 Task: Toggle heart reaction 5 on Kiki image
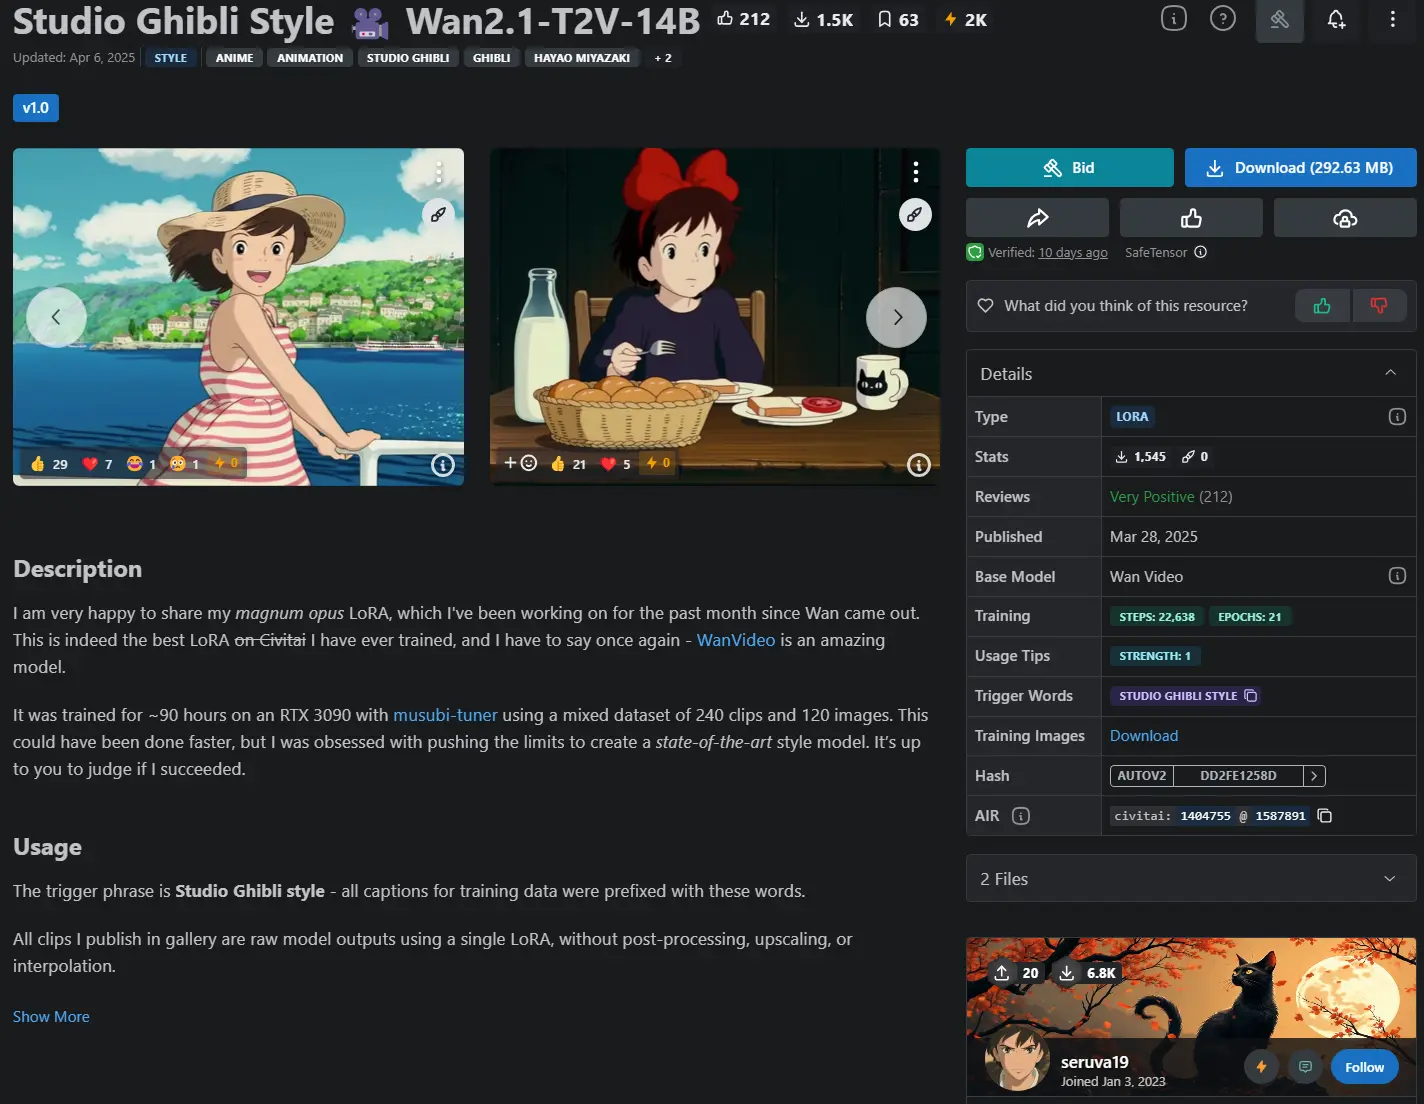tap(616, 464)
